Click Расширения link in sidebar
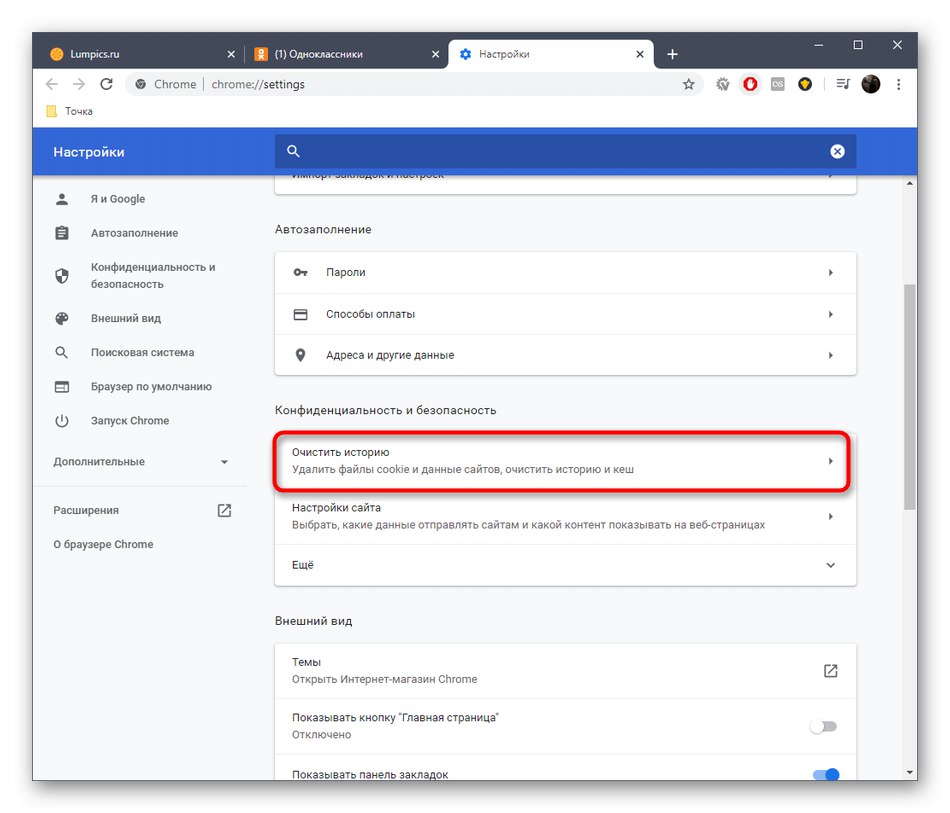 [86, 510]
